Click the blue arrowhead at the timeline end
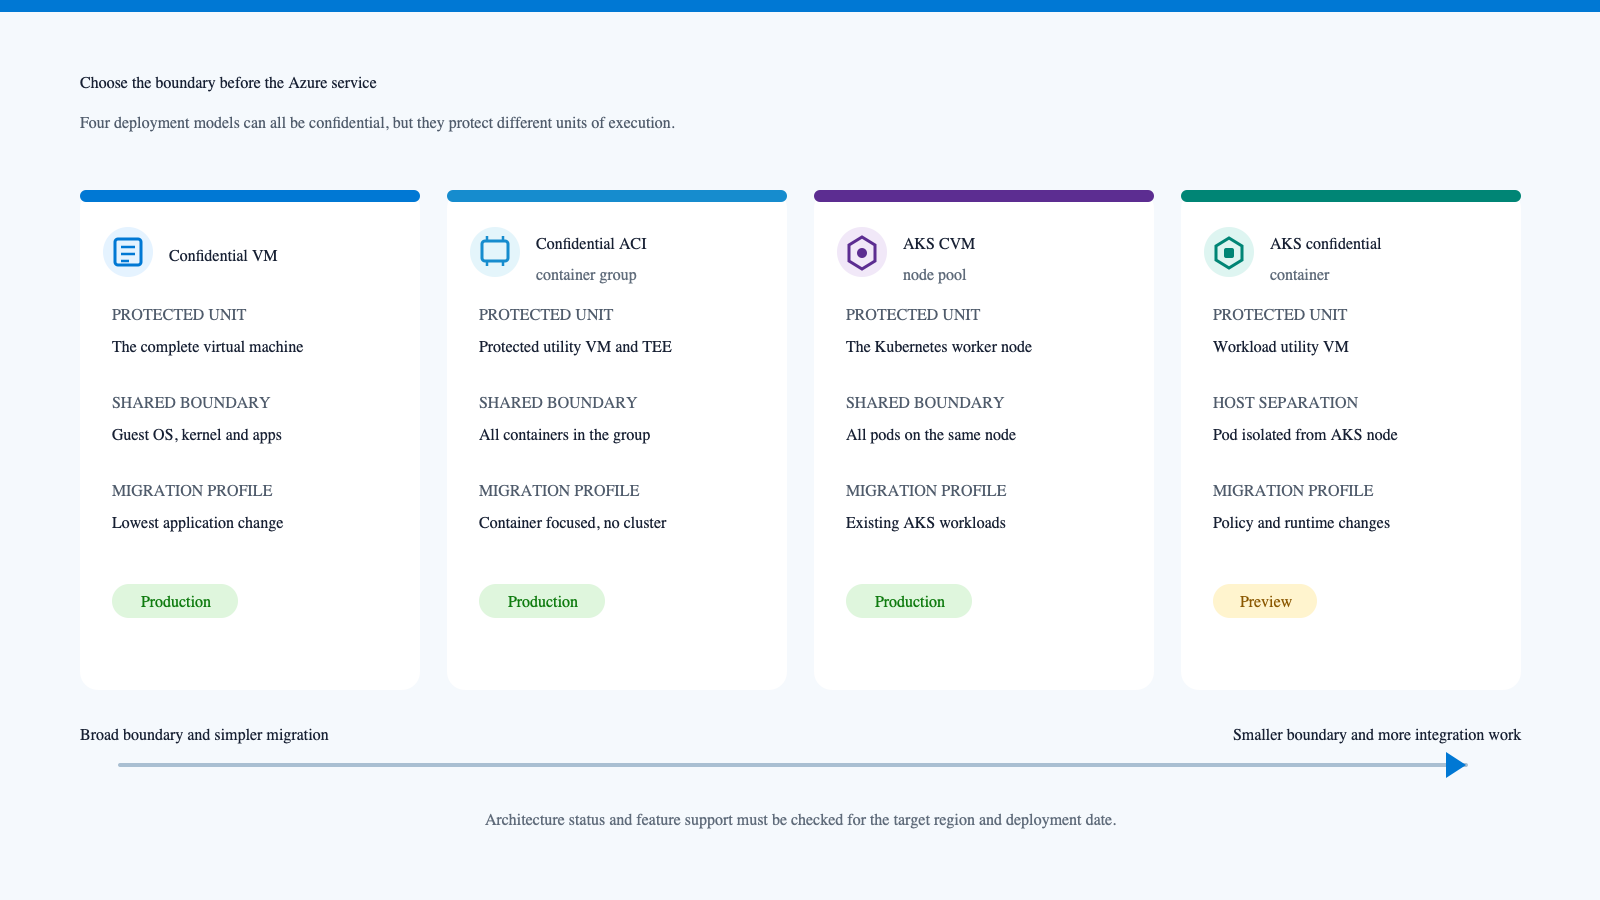This screenshot has width=1600, height=900. tap(1457, 765)
